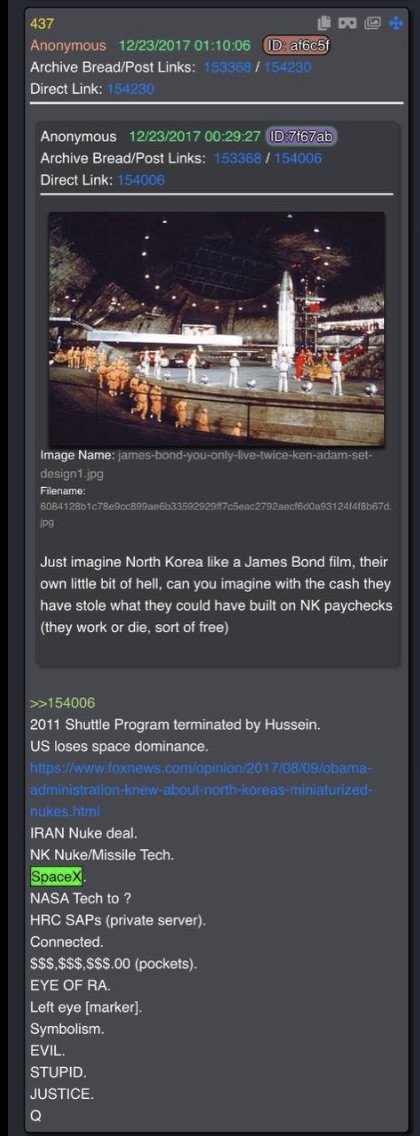Follow the Direct Link 154230
The height and width of the screenshot is (1136, 420).
click(x=130, y=89)
